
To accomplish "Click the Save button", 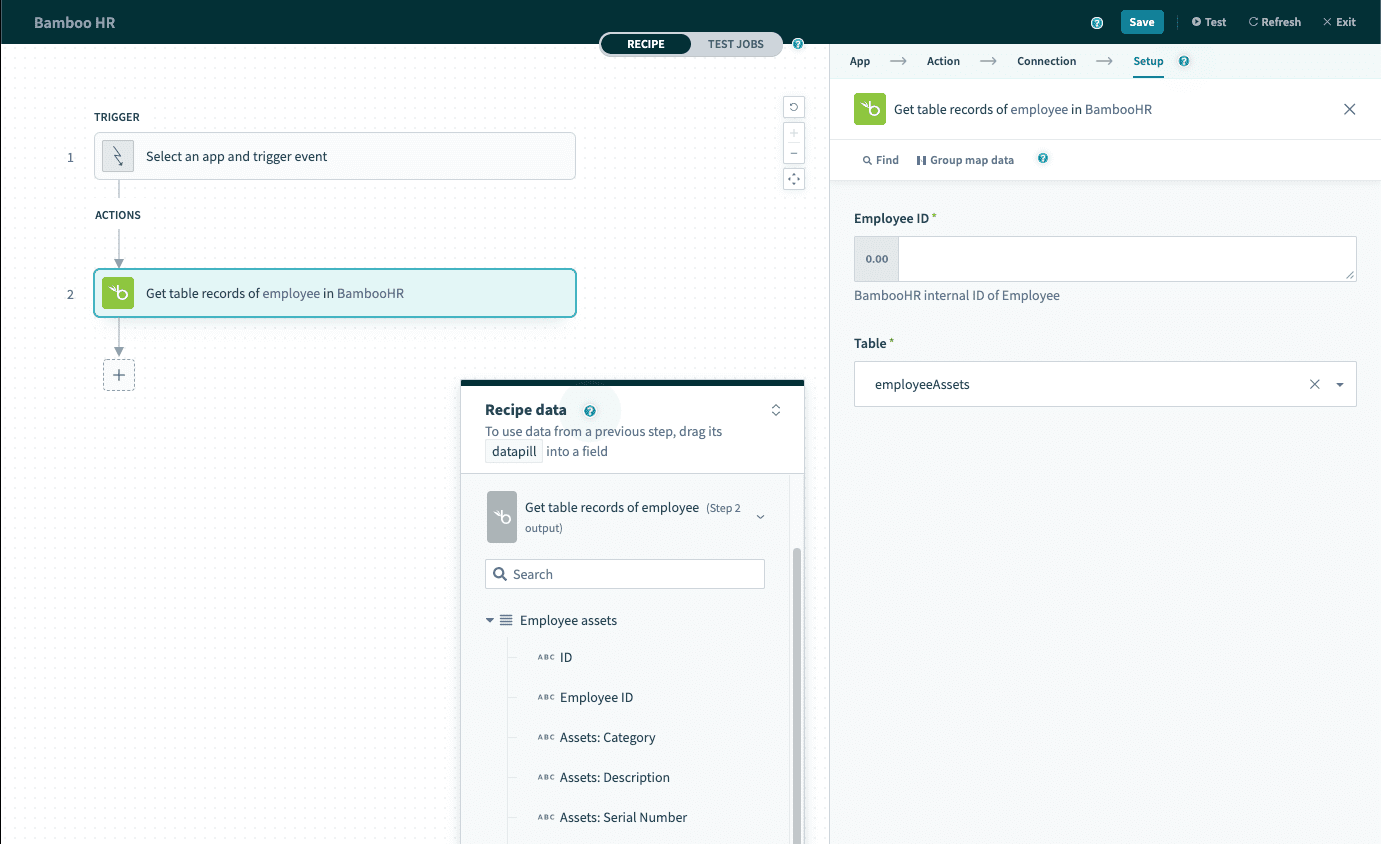I will click(x=1142, y=21).
